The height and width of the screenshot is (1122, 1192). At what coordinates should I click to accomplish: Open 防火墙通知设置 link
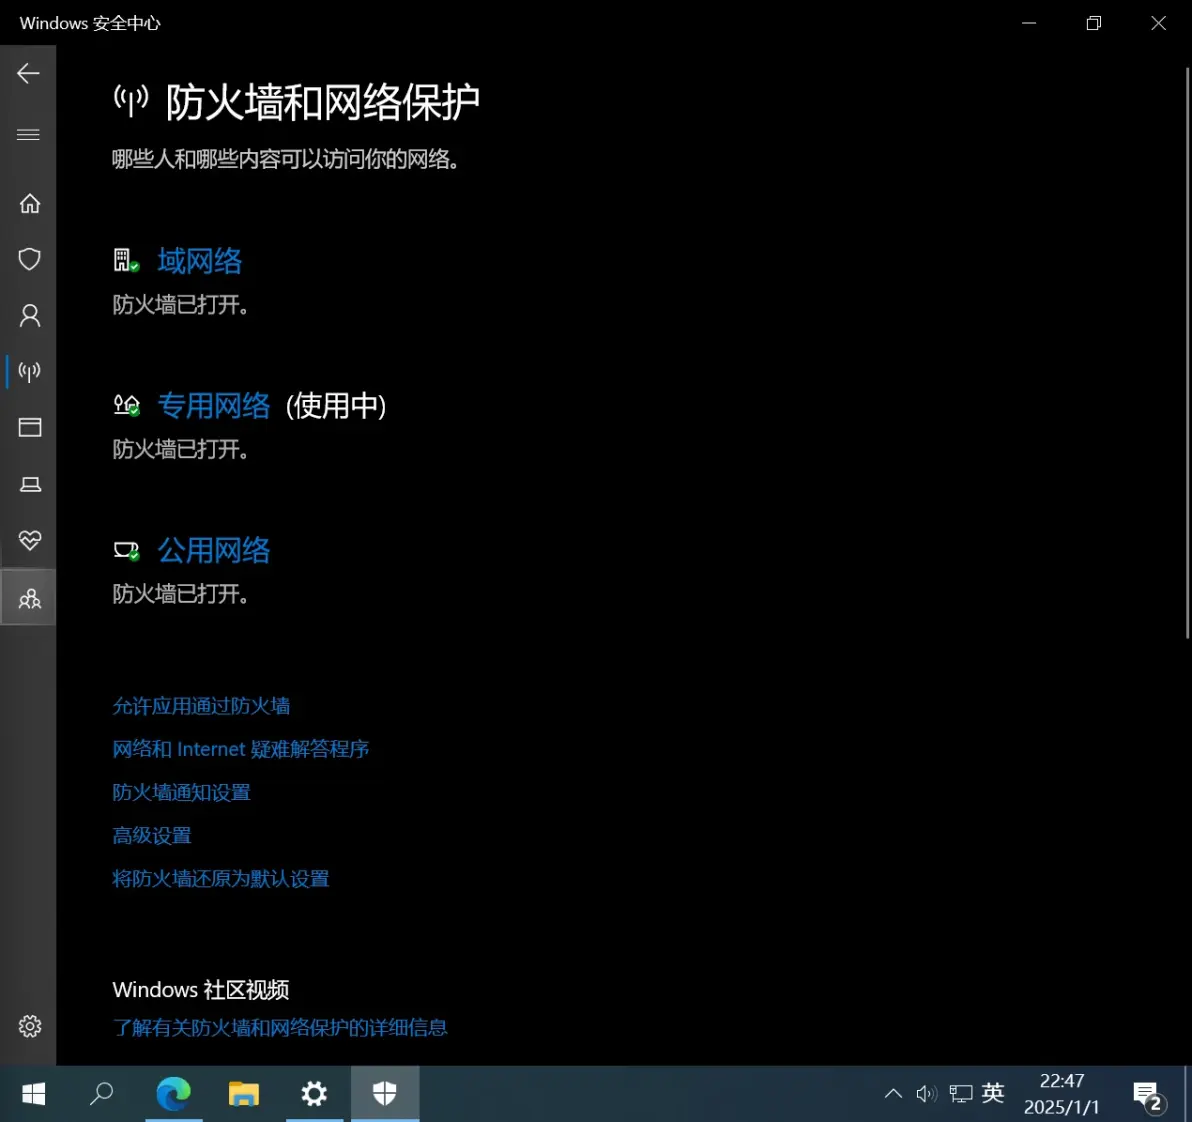click(x=182, y=793)
